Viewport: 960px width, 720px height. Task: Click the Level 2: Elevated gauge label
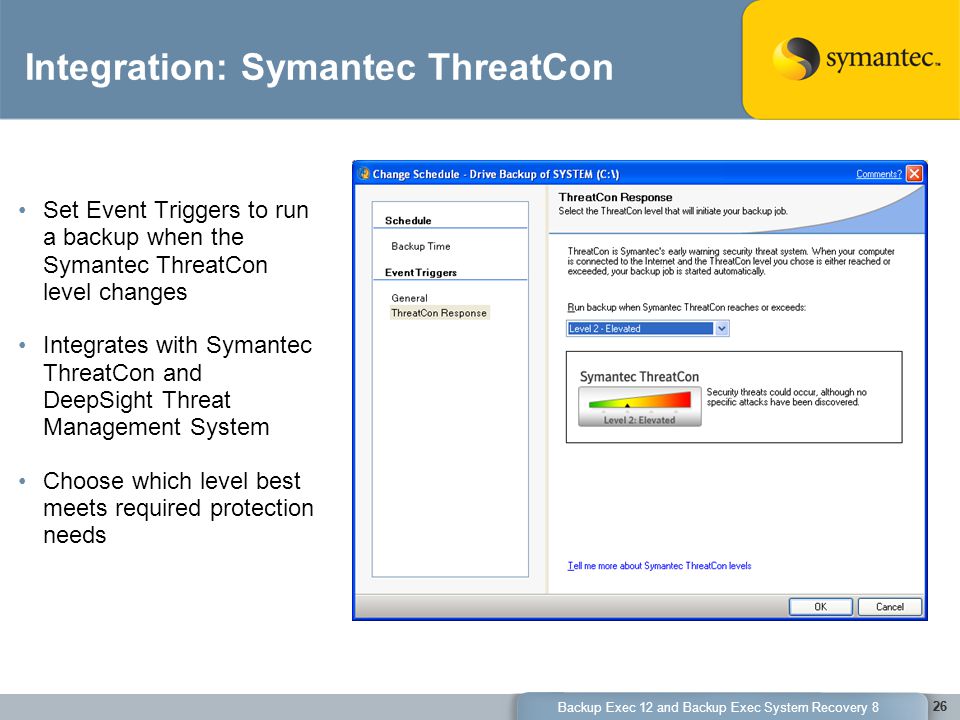[x=639, y=420]
